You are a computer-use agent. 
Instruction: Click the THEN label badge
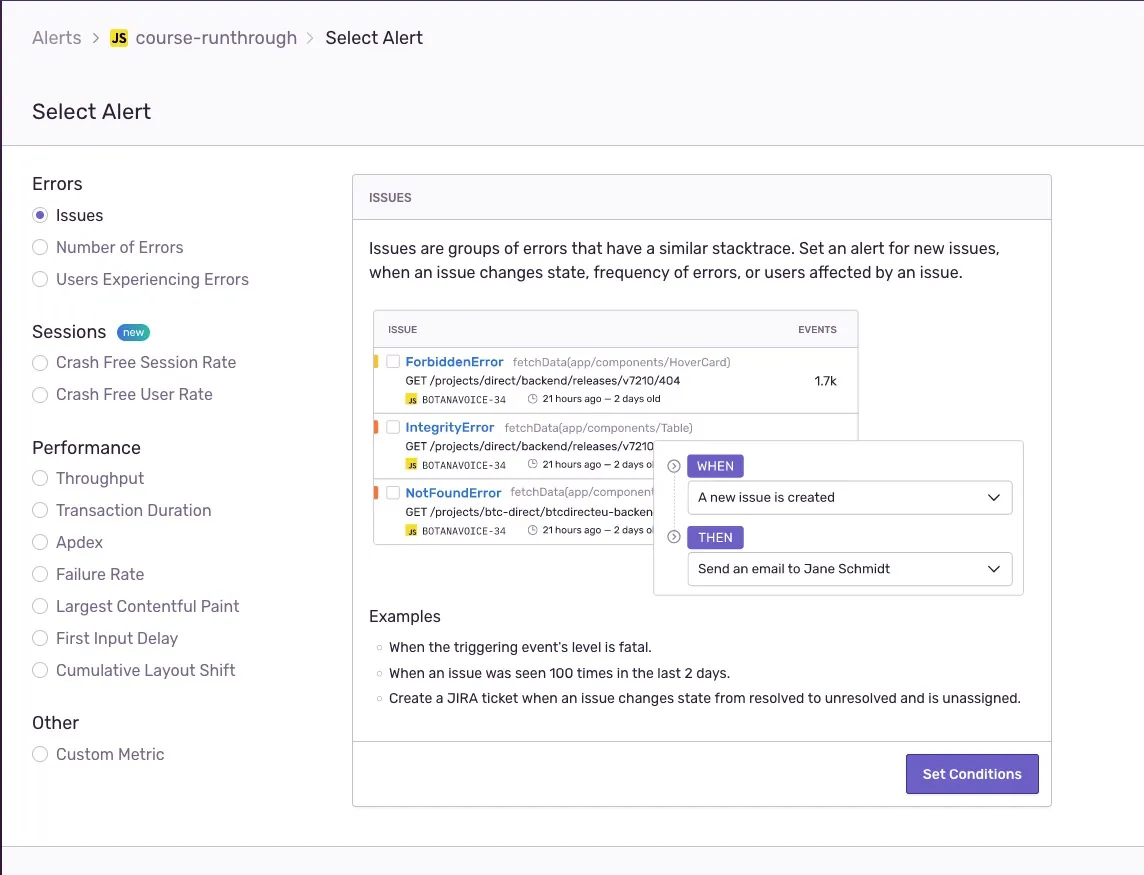coord(715,538)
